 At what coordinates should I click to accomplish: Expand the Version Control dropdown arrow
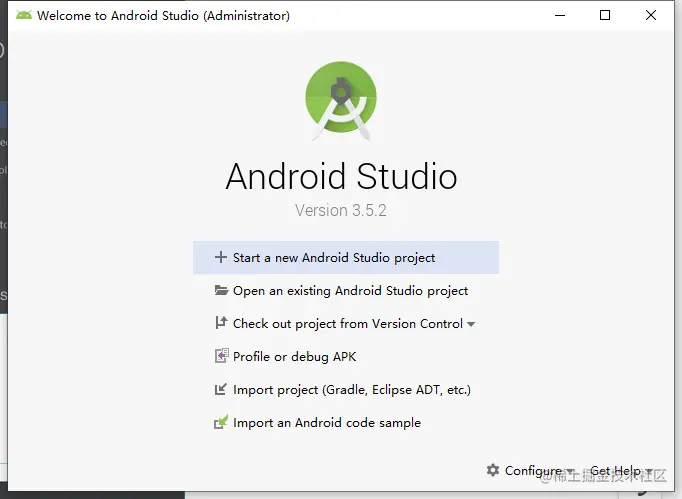471,324
